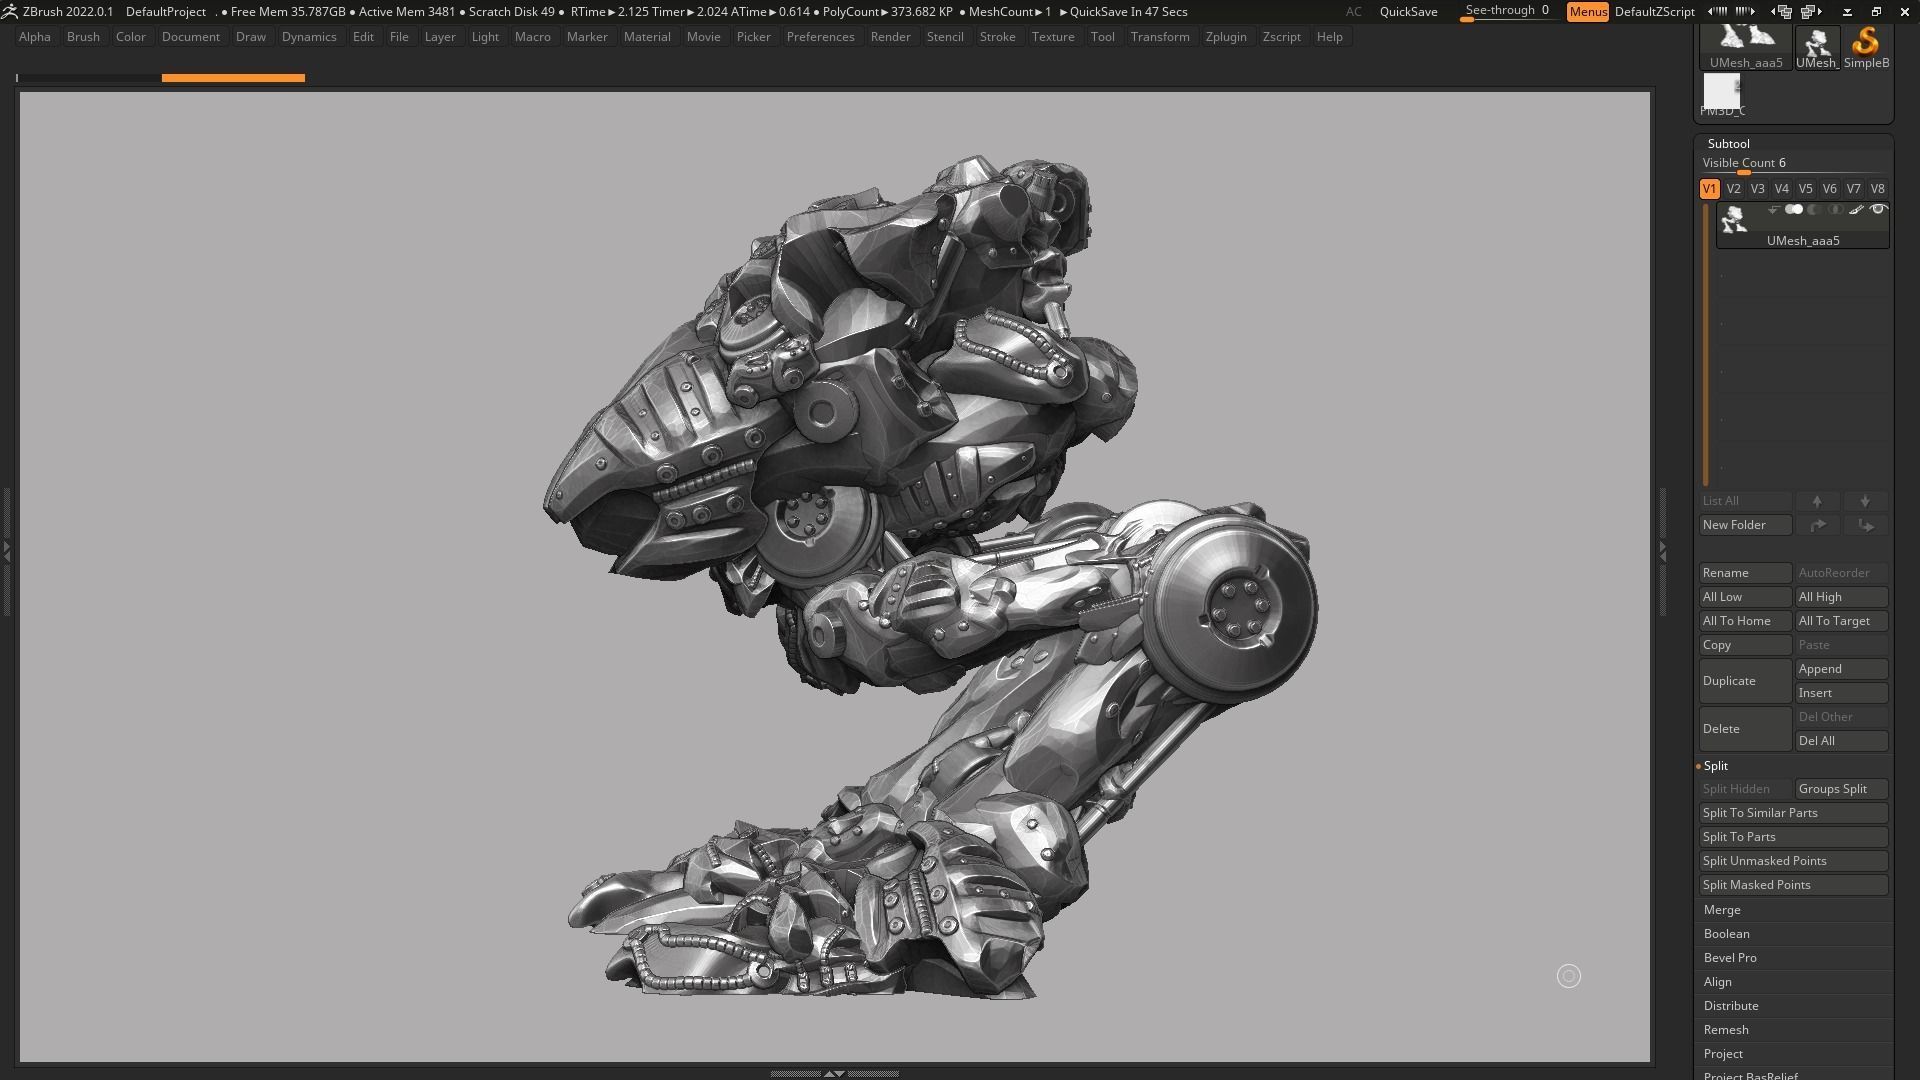Expand the Merge section
Viewport: 1920px width, 1080px height.
click(1722, 910)
